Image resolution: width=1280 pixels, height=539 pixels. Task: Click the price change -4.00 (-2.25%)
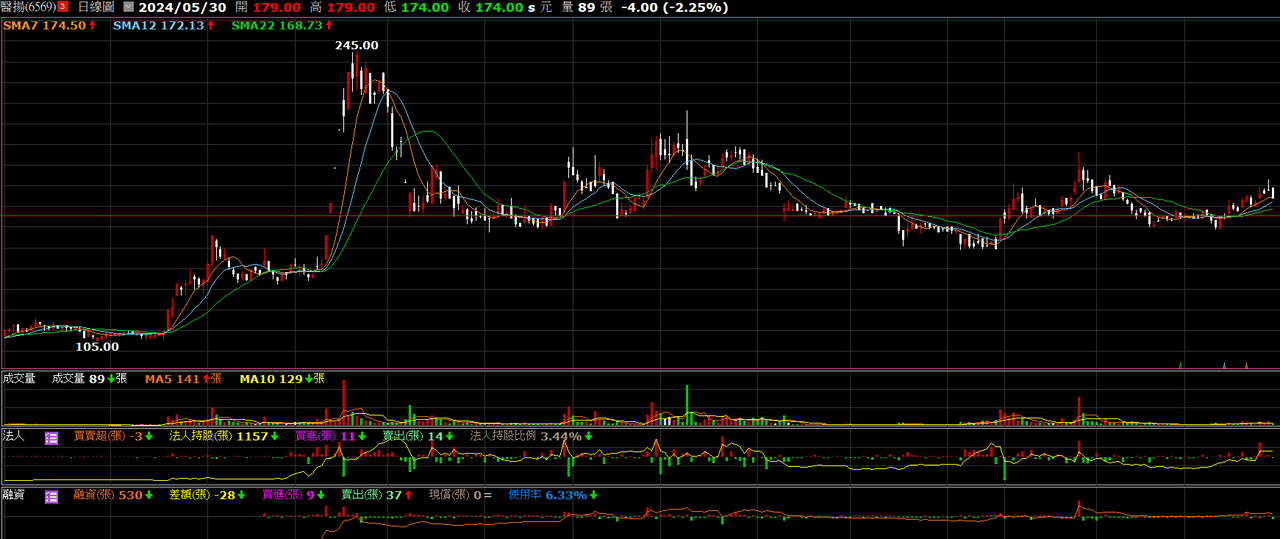point(674,7)
